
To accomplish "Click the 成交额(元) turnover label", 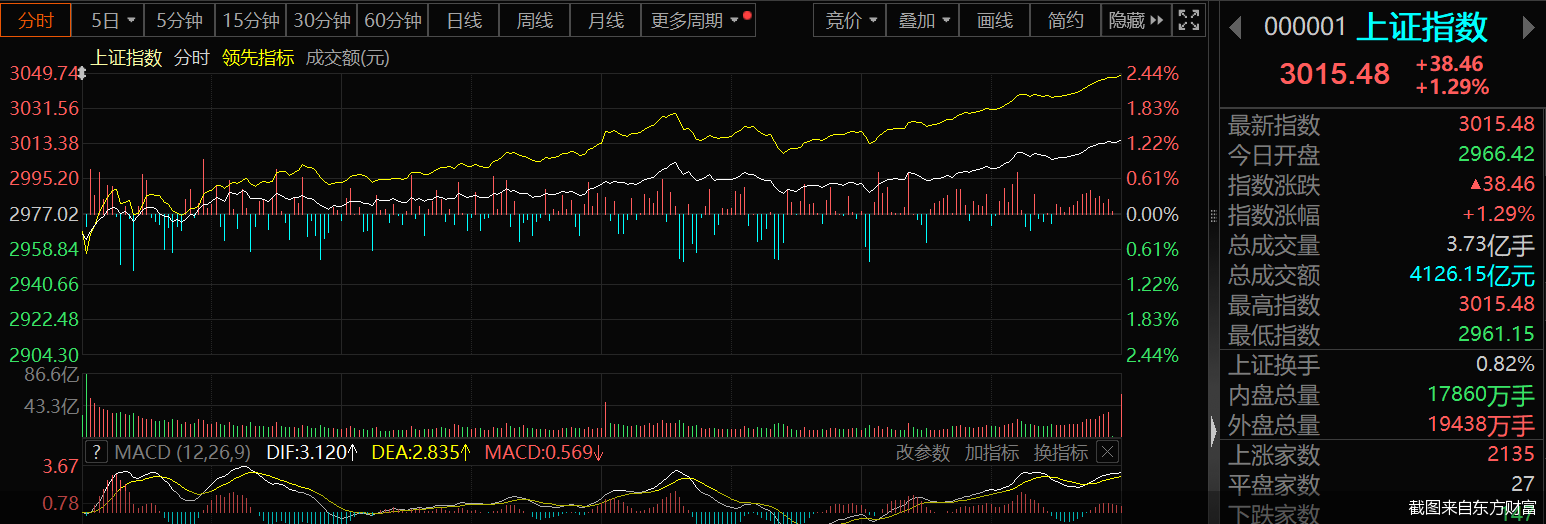I will pos(347,58).
